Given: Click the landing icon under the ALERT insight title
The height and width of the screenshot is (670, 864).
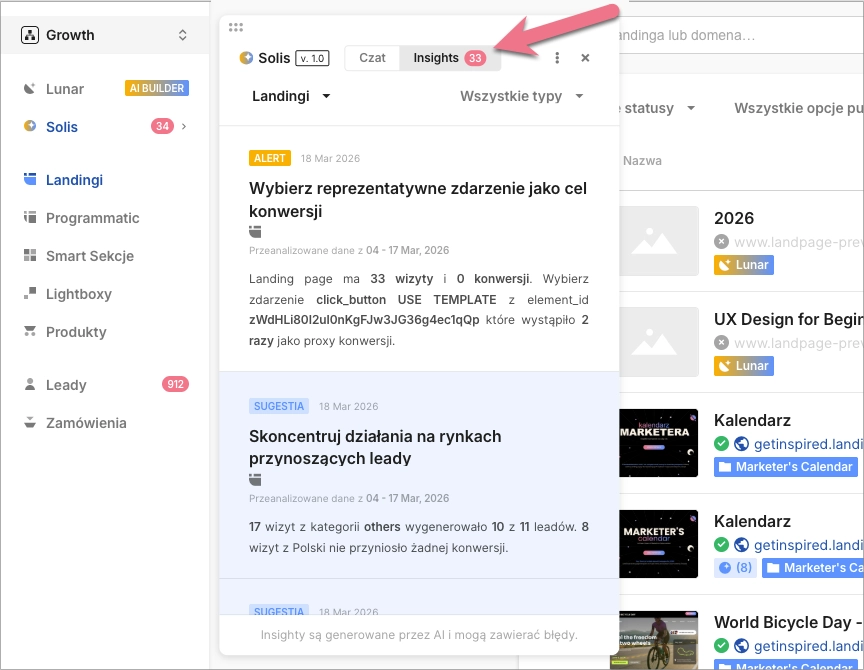Looking at the screenshot, I should (x=255, y=231).
